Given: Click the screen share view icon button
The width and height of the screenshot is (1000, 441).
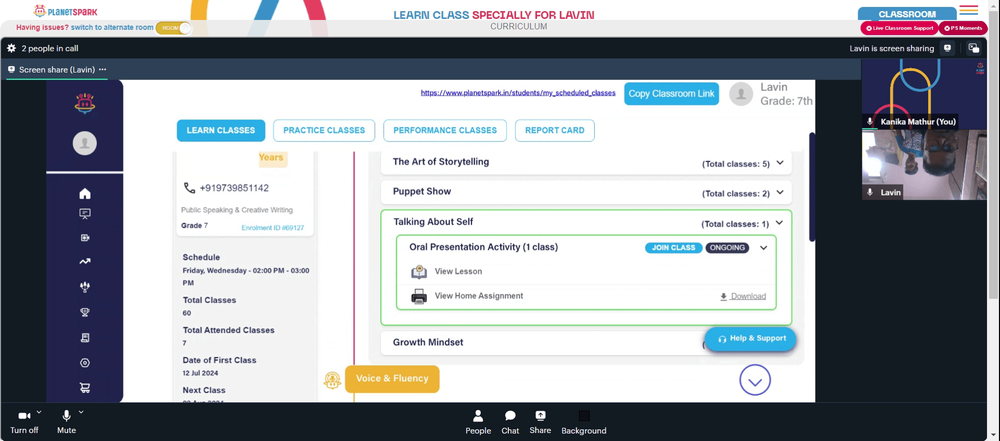Looking at the screenshot, I should click(x=948, y=48).
